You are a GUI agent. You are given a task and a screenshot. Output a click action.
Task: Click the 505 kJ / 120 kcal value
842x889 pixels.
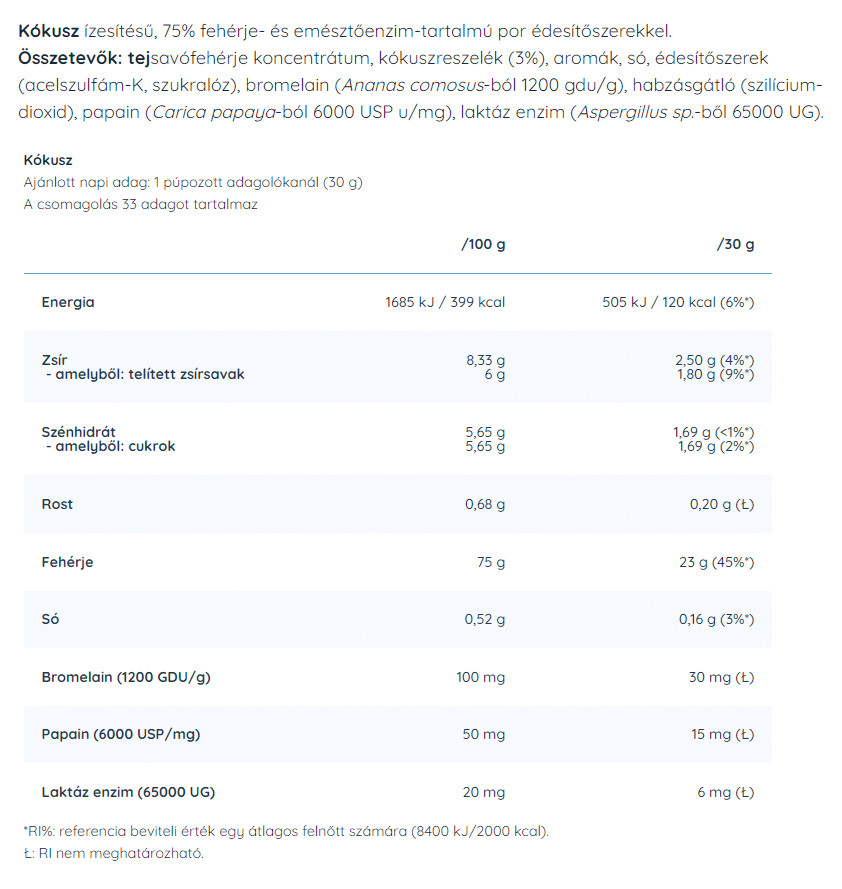677,302
